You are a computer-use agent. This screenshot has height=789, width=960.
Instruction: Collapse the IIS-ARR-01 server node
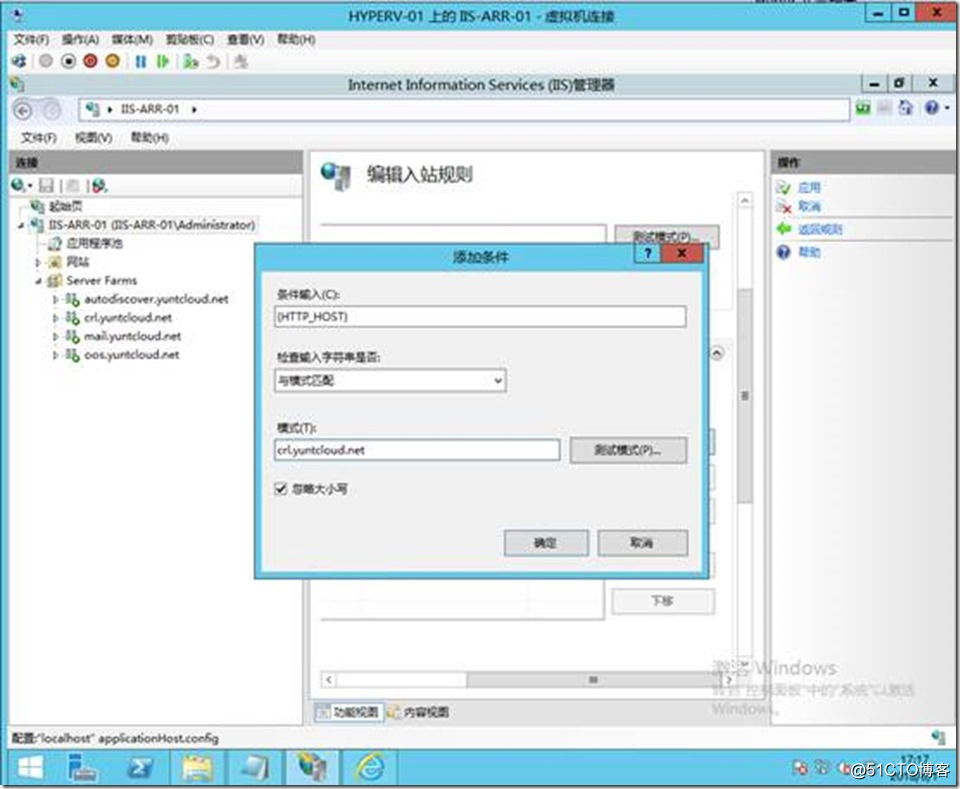pos(20,225)
